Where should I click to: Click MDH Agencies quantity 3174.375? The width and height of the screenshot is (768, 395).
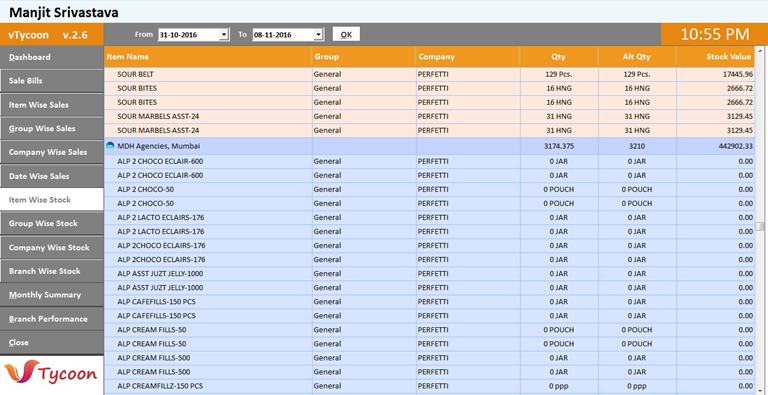tap(559, 146)
